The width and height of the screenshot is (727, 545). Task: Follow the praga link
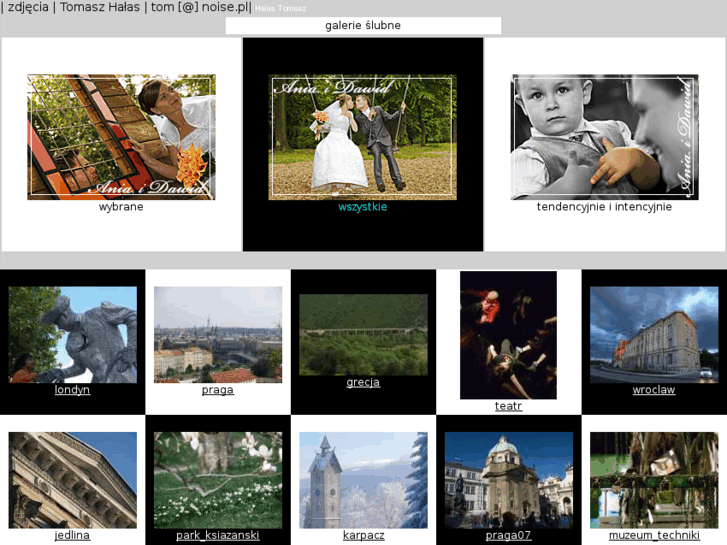click(x=217, y=390)
